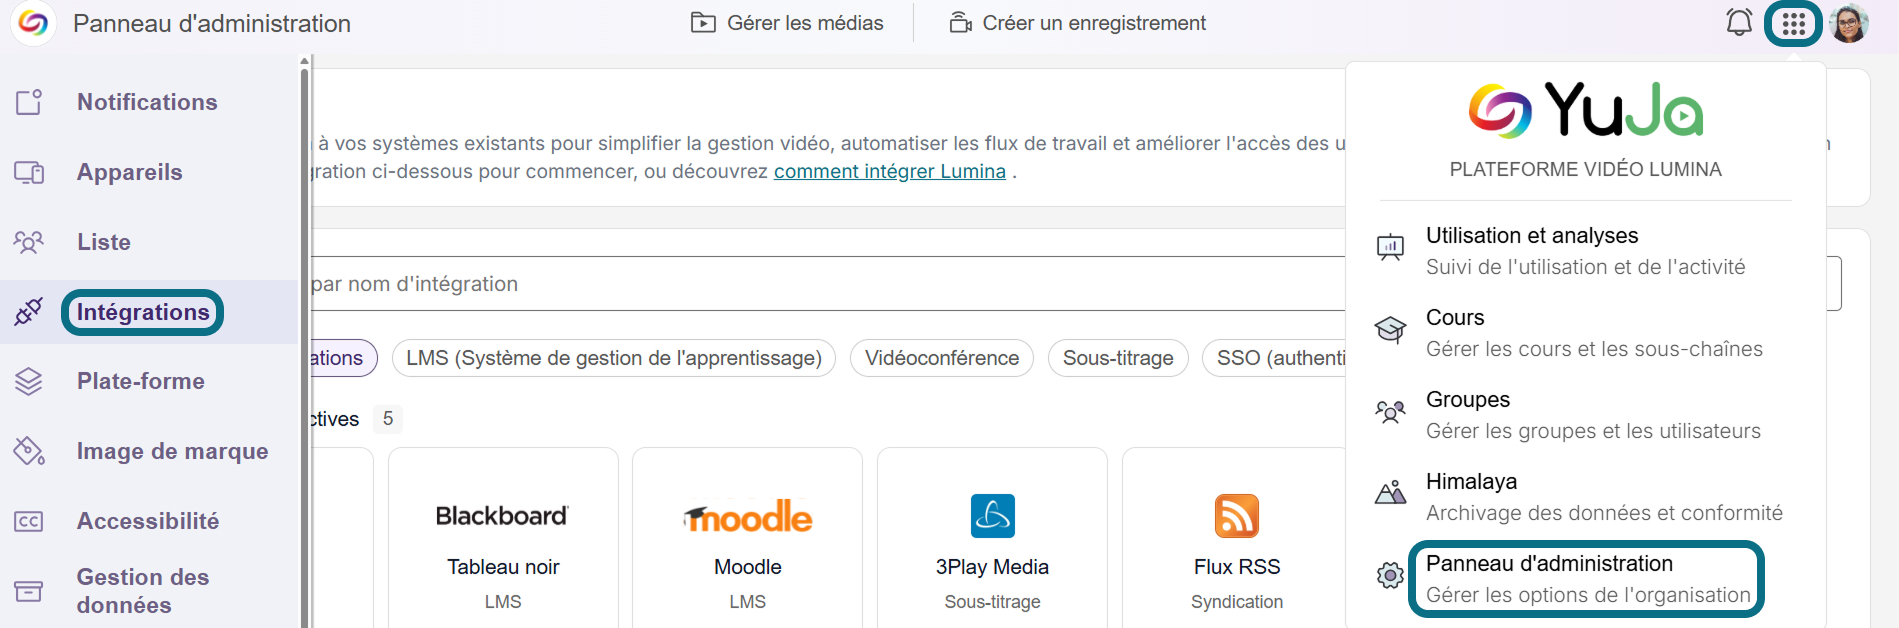Viewport: 1899px width, 628px height.
Task: Open the notifications bell icon
Action: (1739, 22)
